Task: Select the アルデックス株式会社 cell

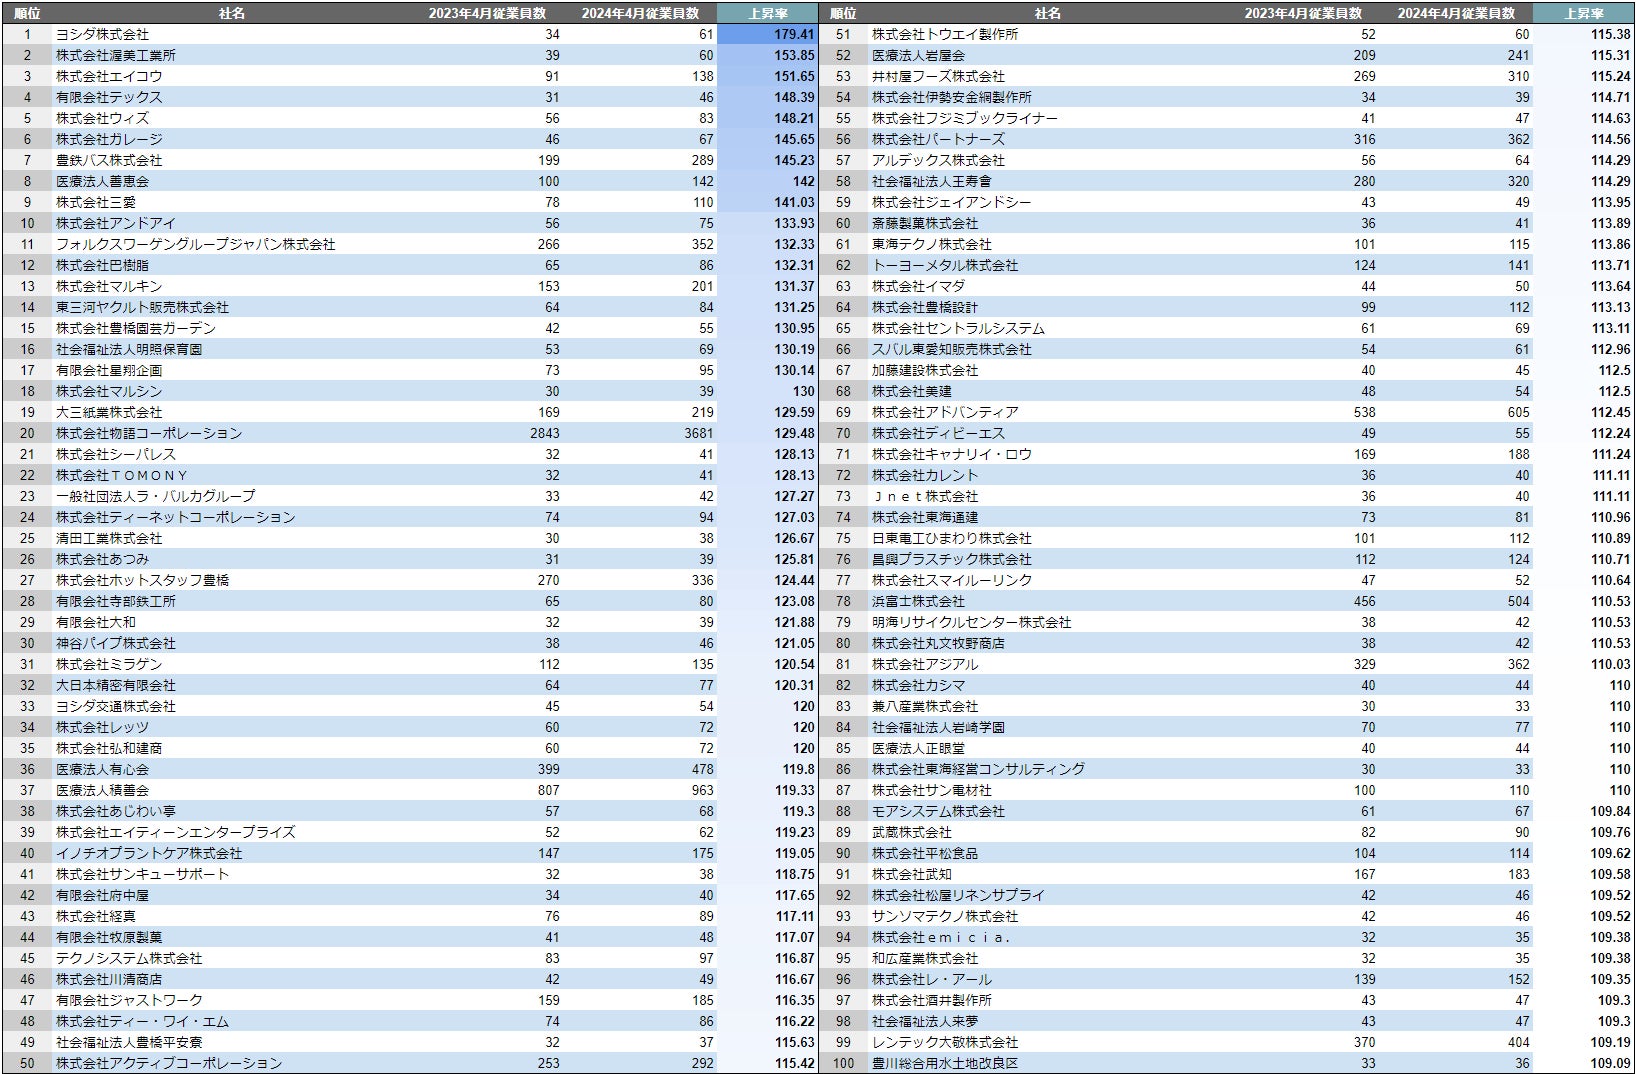Action: coord(938,160)
